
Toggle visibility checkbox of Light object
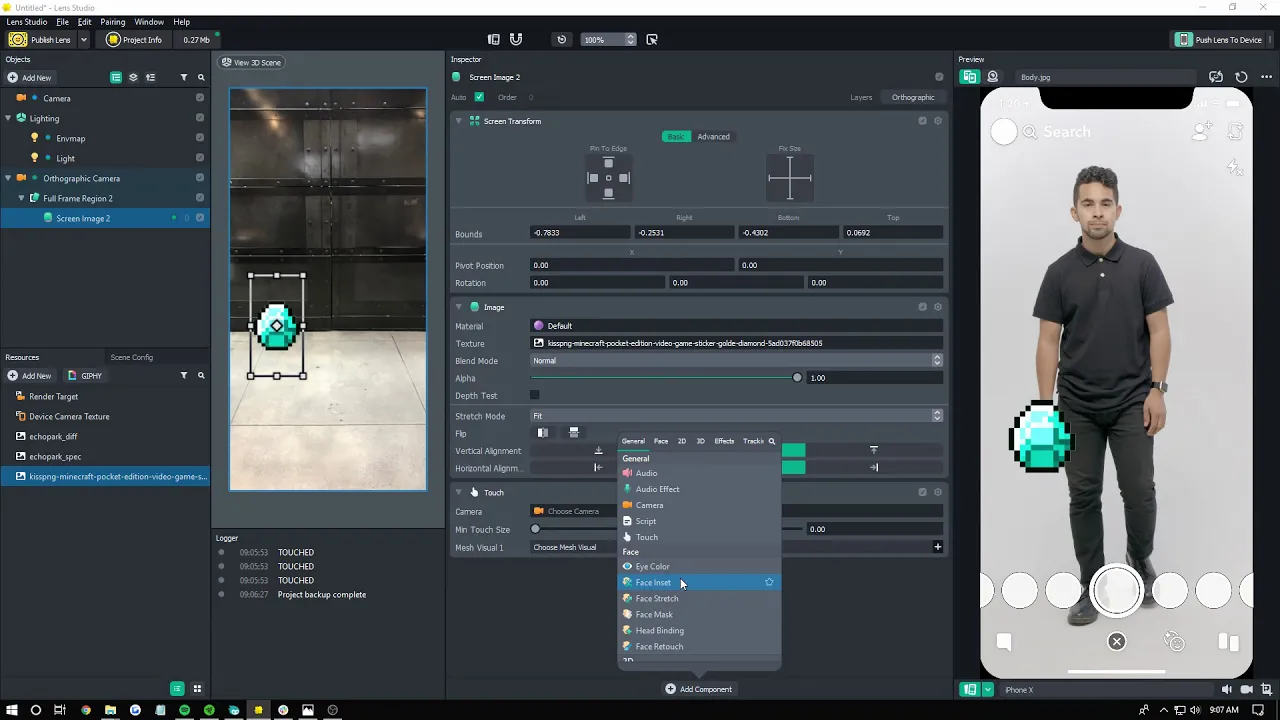200,158
